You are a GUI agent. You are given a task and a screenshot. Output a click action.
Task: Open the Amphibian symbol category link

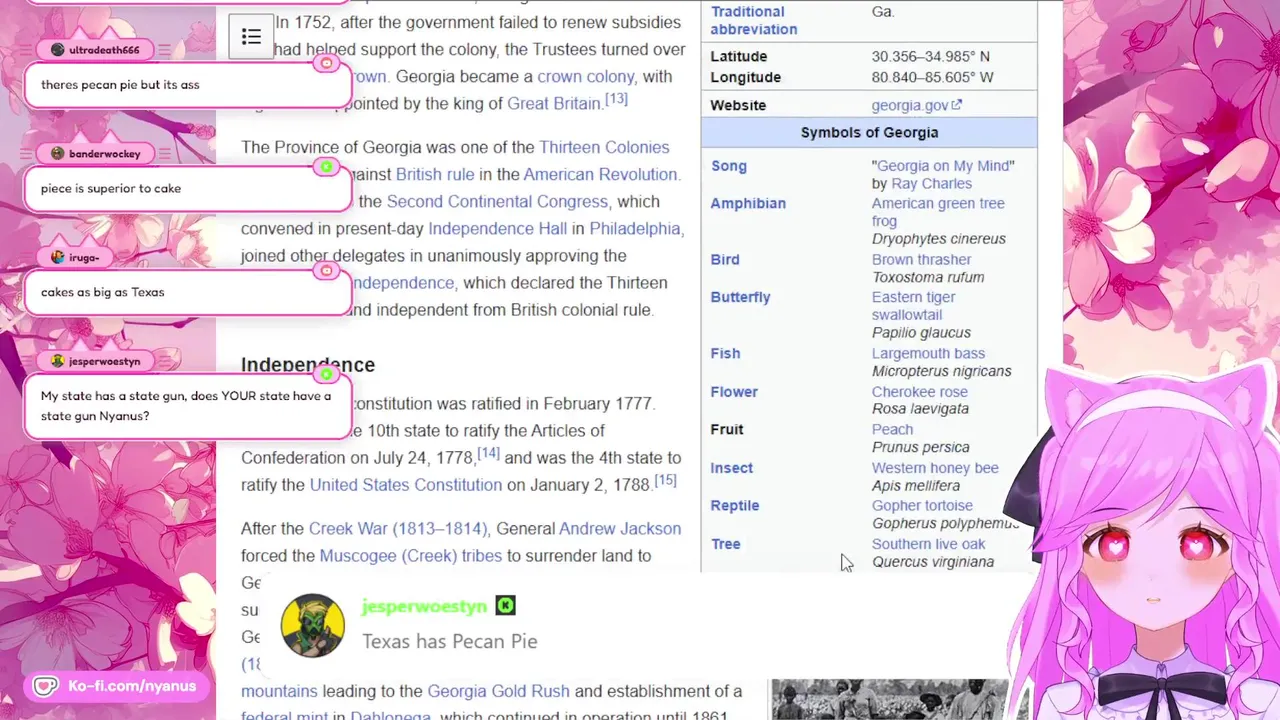[x=748, y=203]
